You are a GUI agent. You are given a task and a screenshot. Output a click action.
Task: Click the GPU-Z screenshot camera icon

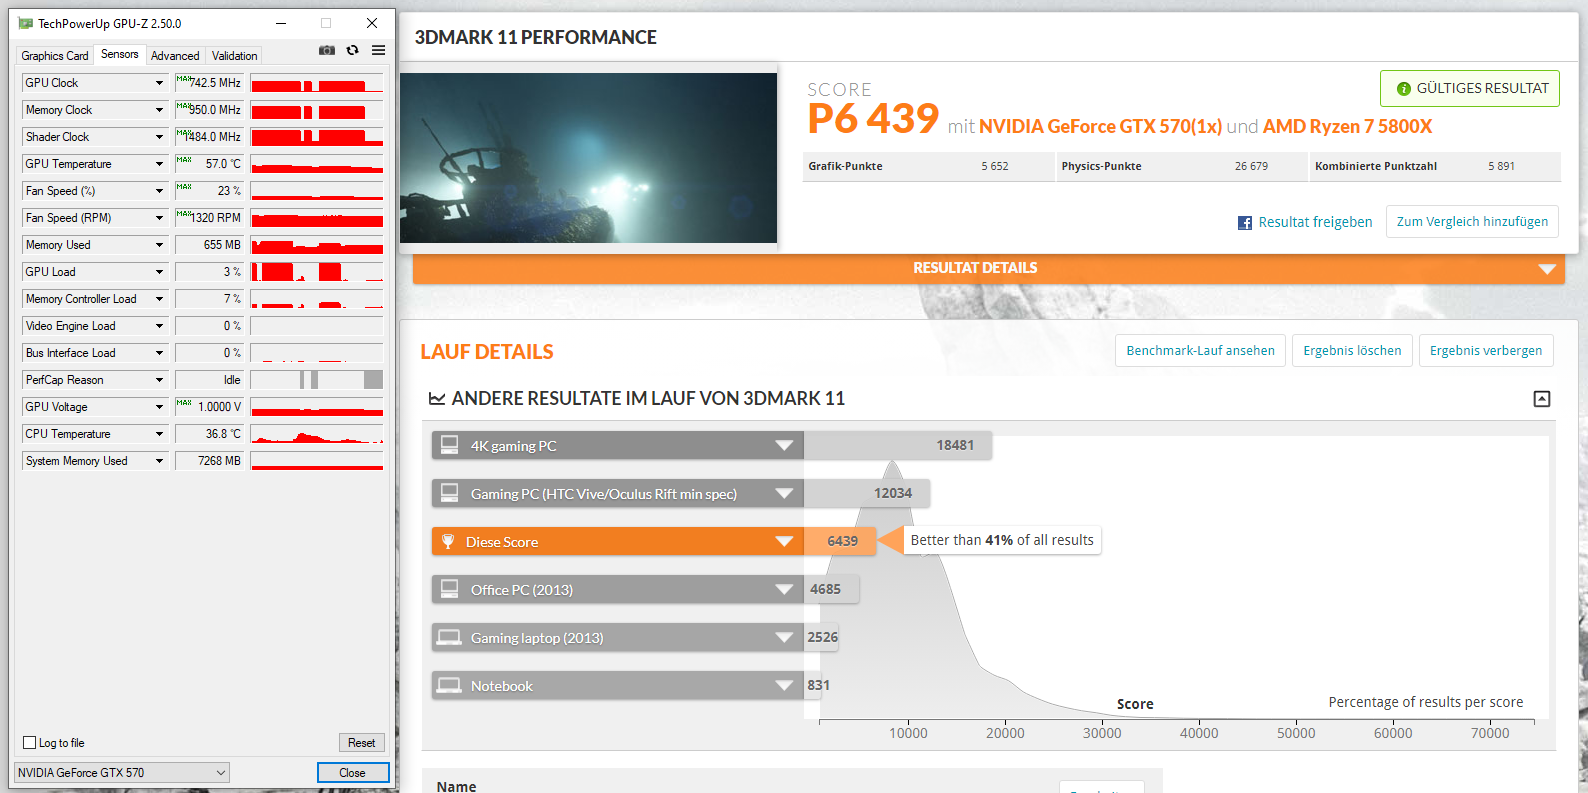point(327,50)
